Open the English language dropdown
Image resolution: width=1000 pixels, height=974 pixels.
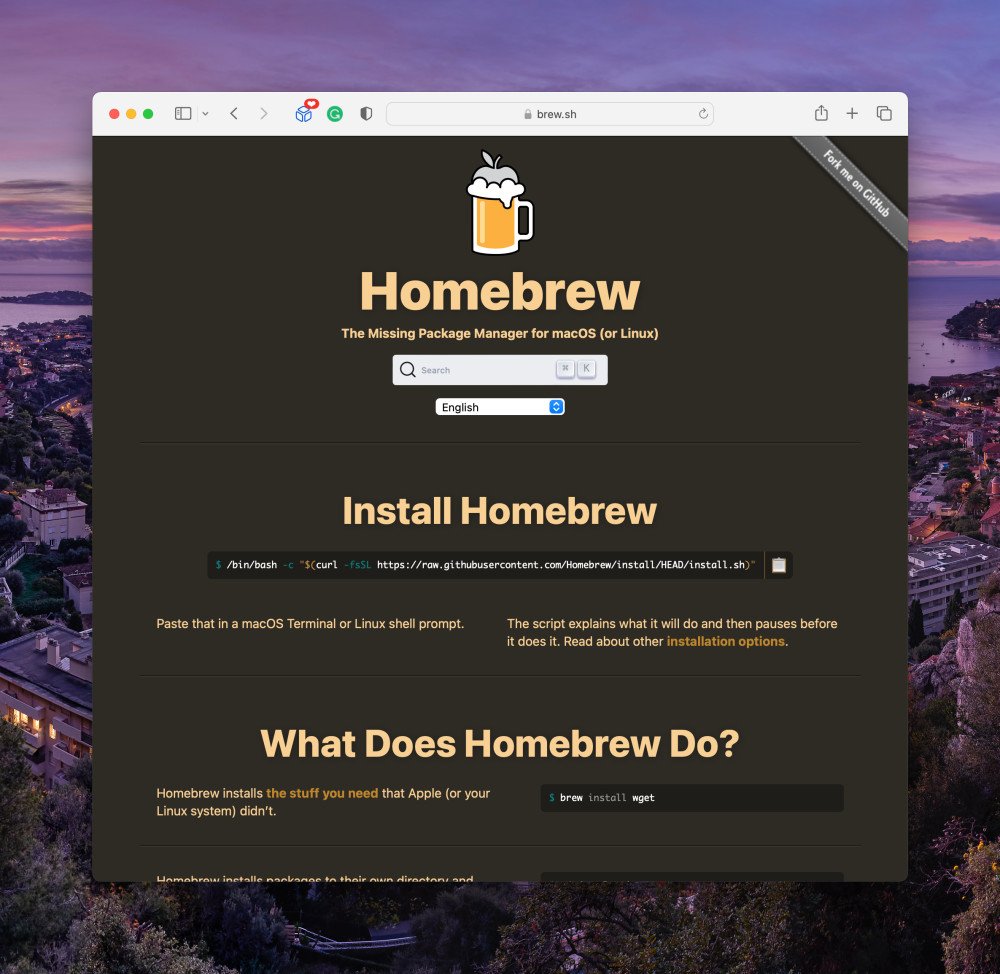tap(500, 407)
